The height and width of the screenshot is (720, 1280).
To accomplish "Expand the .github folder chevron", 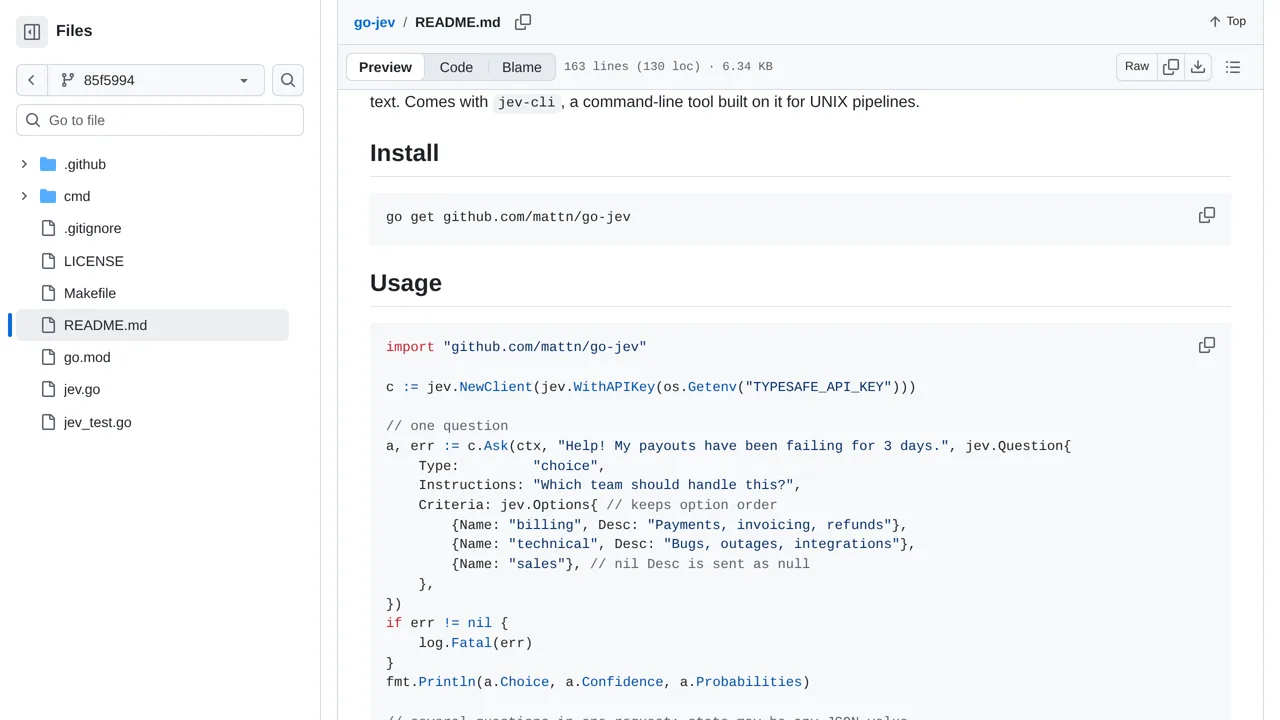I will [x=24, y=164].
